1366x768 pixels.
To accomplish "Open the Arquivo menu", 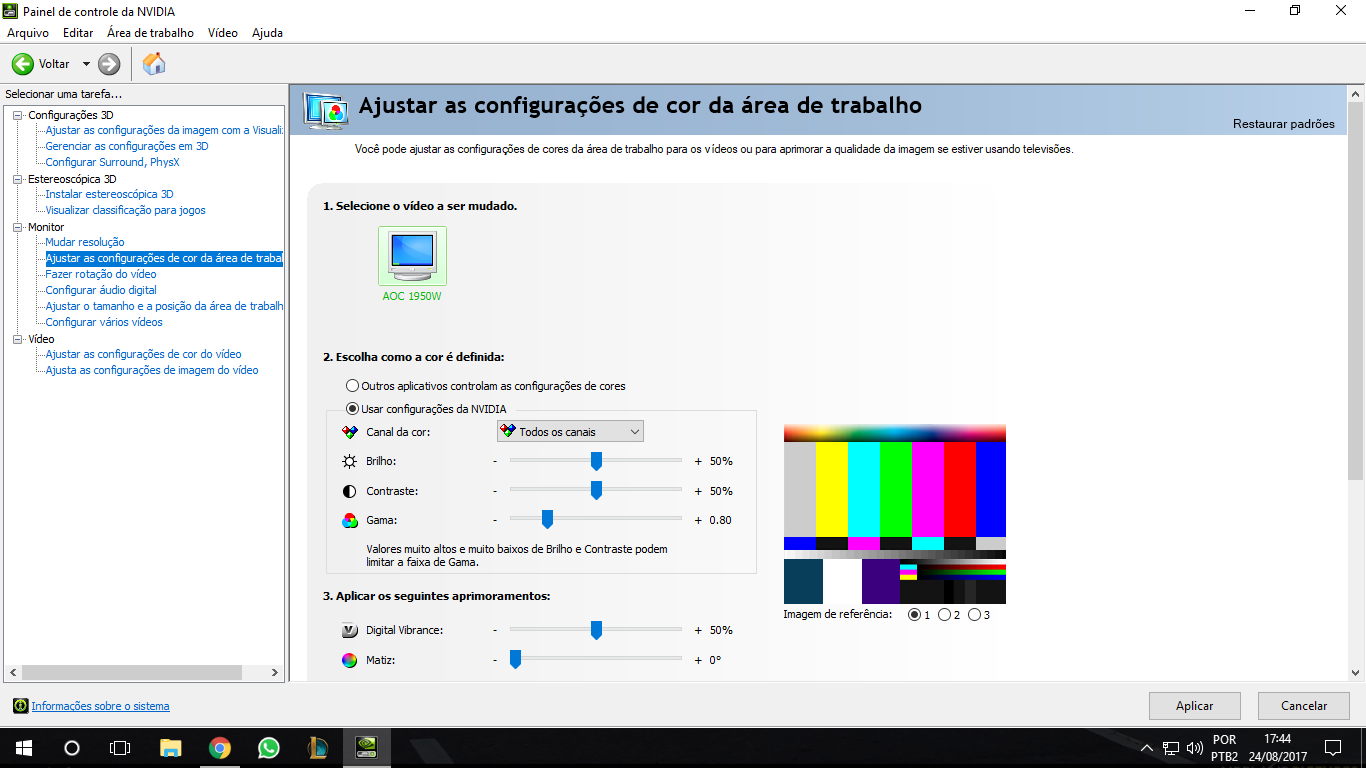I will (x=28, y=33).
